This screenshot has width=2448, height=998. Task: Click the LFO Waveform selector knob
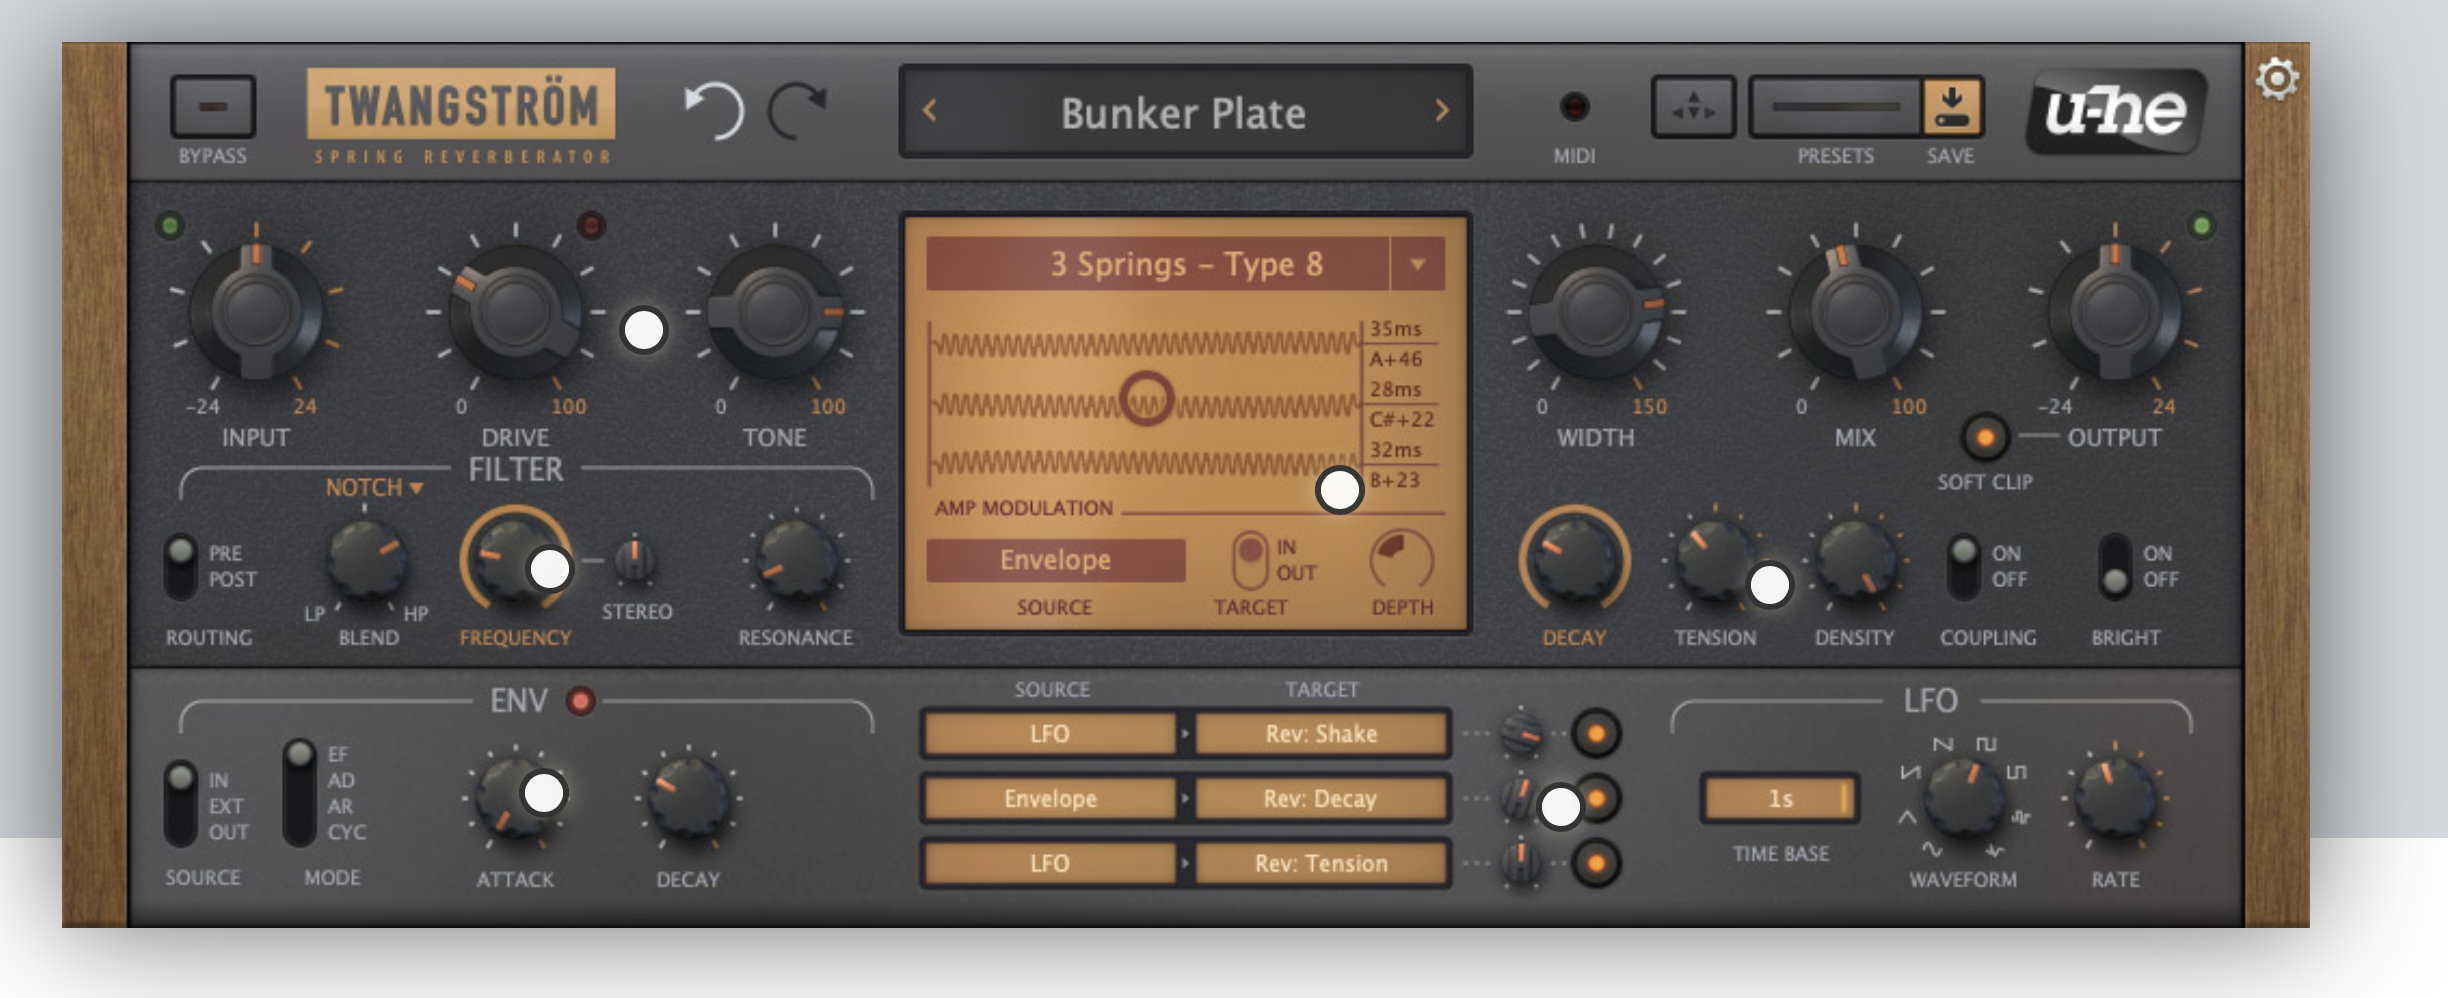coord(1964,798)
